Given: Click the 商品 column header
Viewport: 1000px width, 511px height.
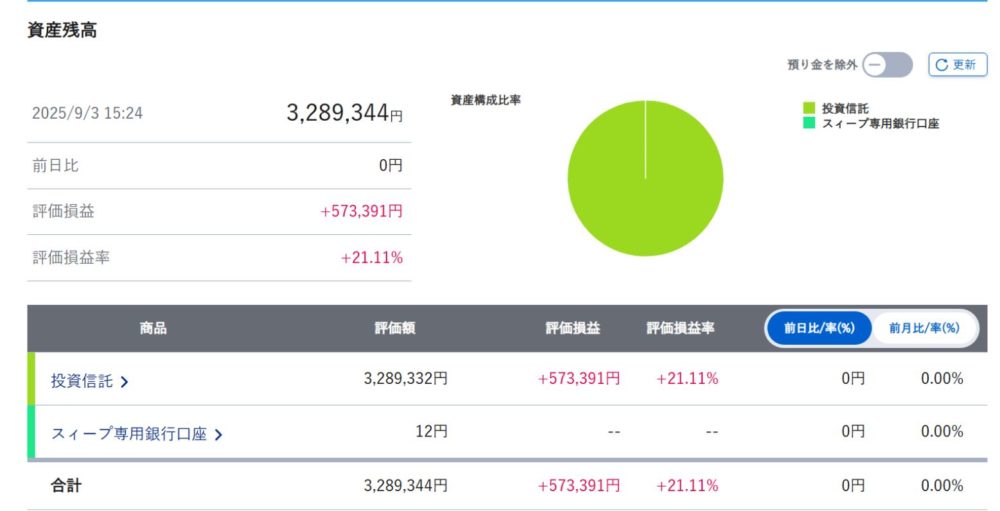Looking at the screenshot, I should (153, 328).
